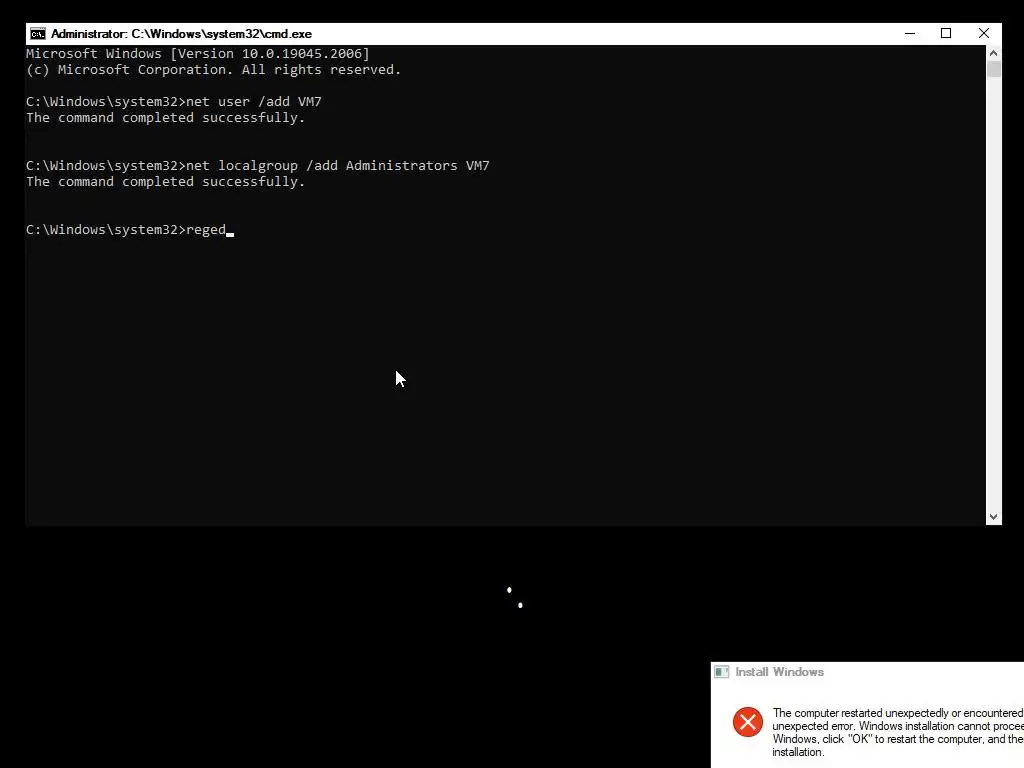The width and height of the screenshot is (1024, 768).
Task: Click the cmd.exe system menu icon
Action: tap(38, 34)
